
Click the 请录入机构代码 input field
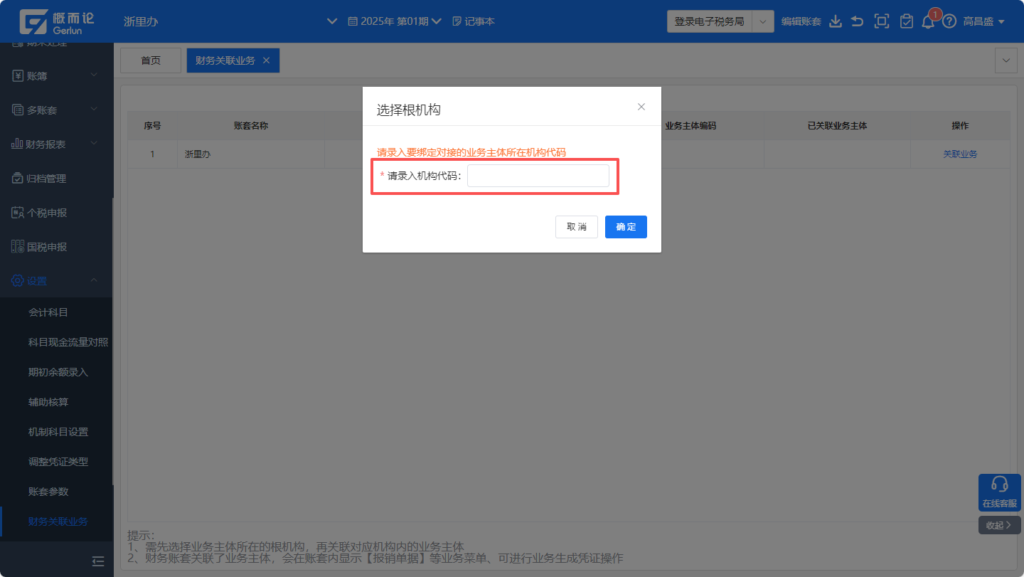coord(538,176)
